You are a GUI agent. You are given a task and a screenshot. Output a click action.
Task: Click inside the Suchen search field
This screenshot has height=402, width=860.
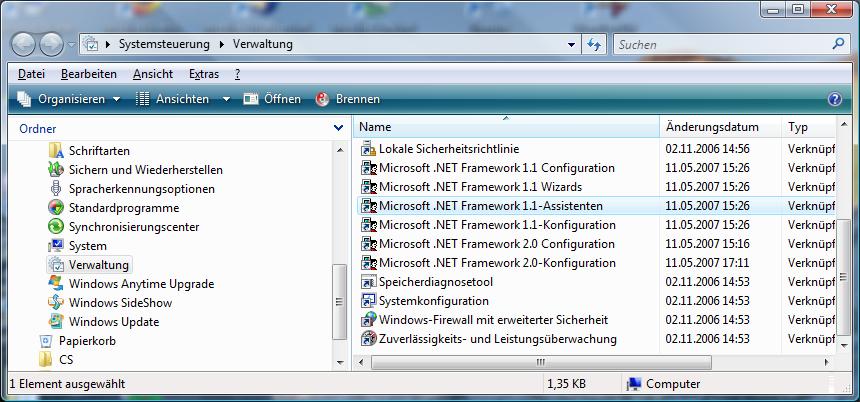pyautogui.click(x=720, y=45)
